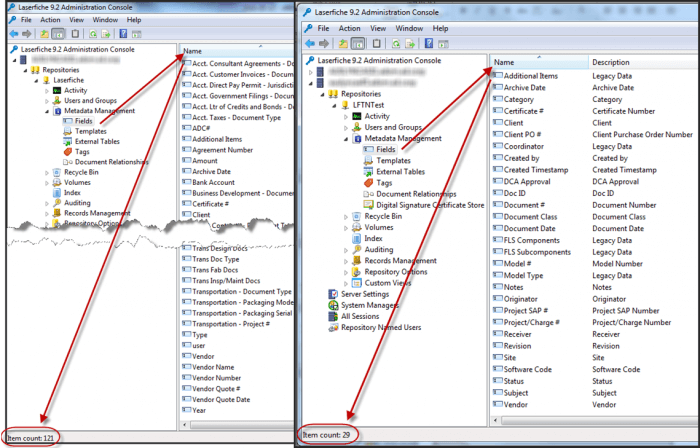Click horizontal scrollbar in right window list

pyautogui.click(x=600, y=421)
